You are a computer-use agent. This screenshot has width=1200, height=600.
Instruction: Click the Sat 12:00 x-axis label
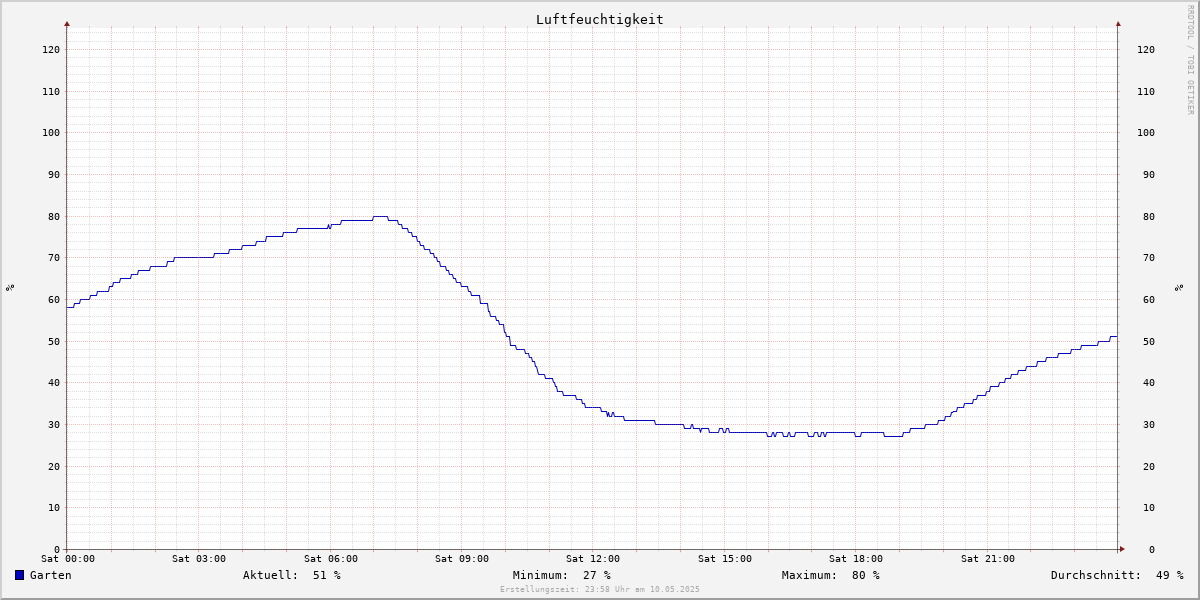(593, 559)
